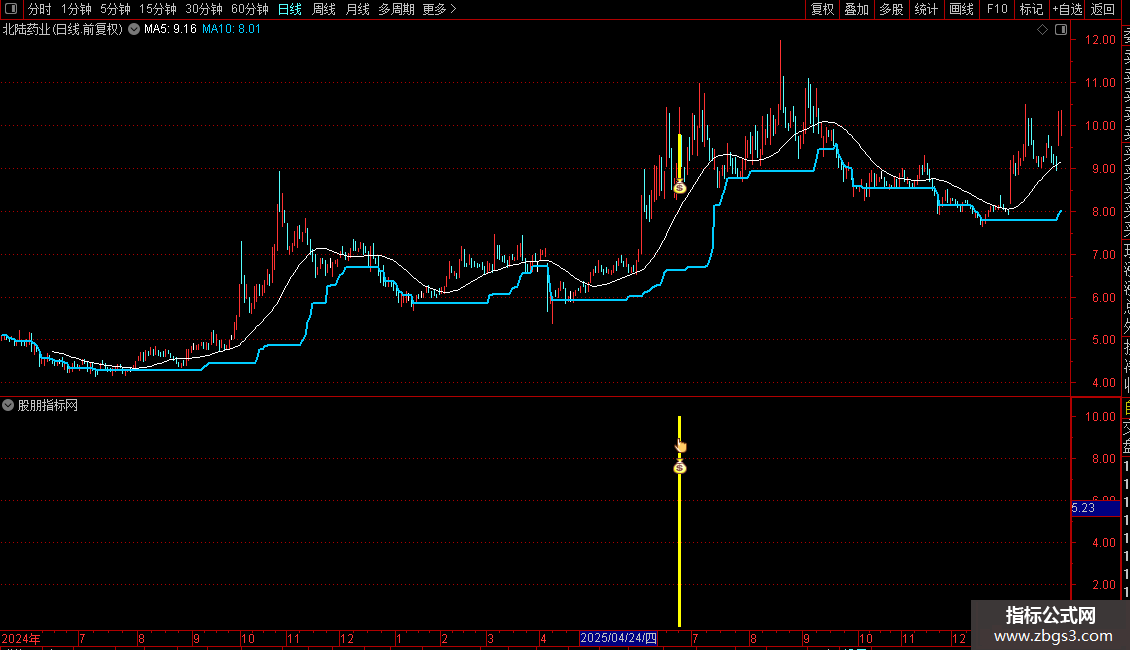Open dropdown arrow next to 股朋指标网 indicator
Screen dimensions: 1130x650
pos(8,406)
